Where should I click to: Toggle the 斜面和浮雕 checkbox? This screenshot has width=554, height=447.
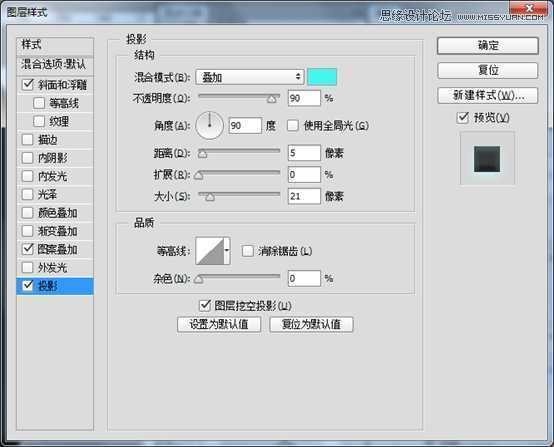[x=28, y=84]
